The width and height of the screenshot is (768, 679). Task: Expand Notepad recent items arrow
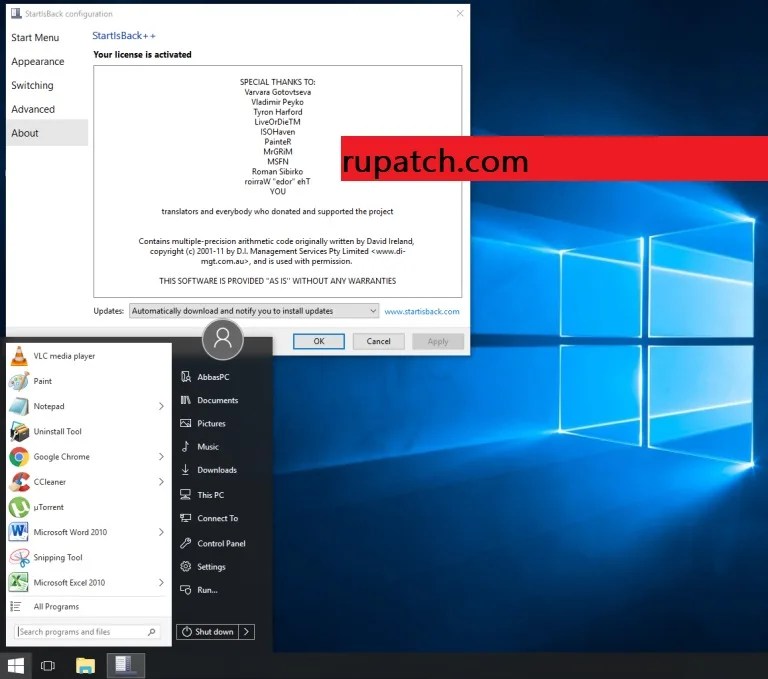pyautogui.click(x=161, y=406)
